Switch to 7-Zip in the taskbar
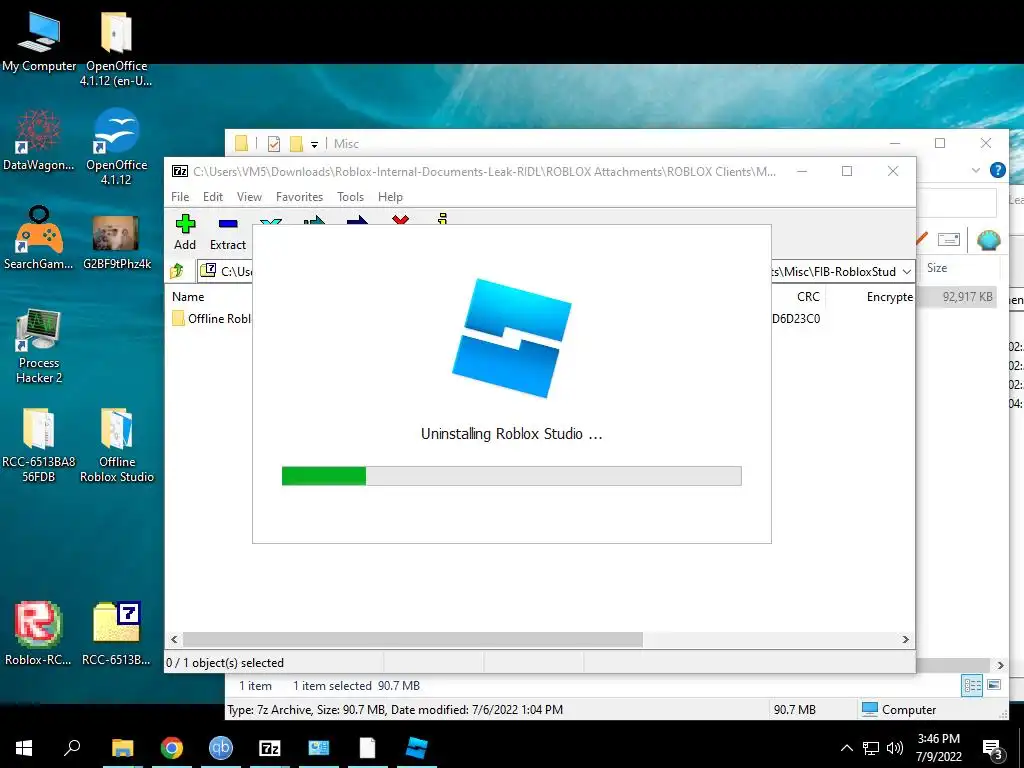This screenshot has height=768, width=1024. [270, 748]
